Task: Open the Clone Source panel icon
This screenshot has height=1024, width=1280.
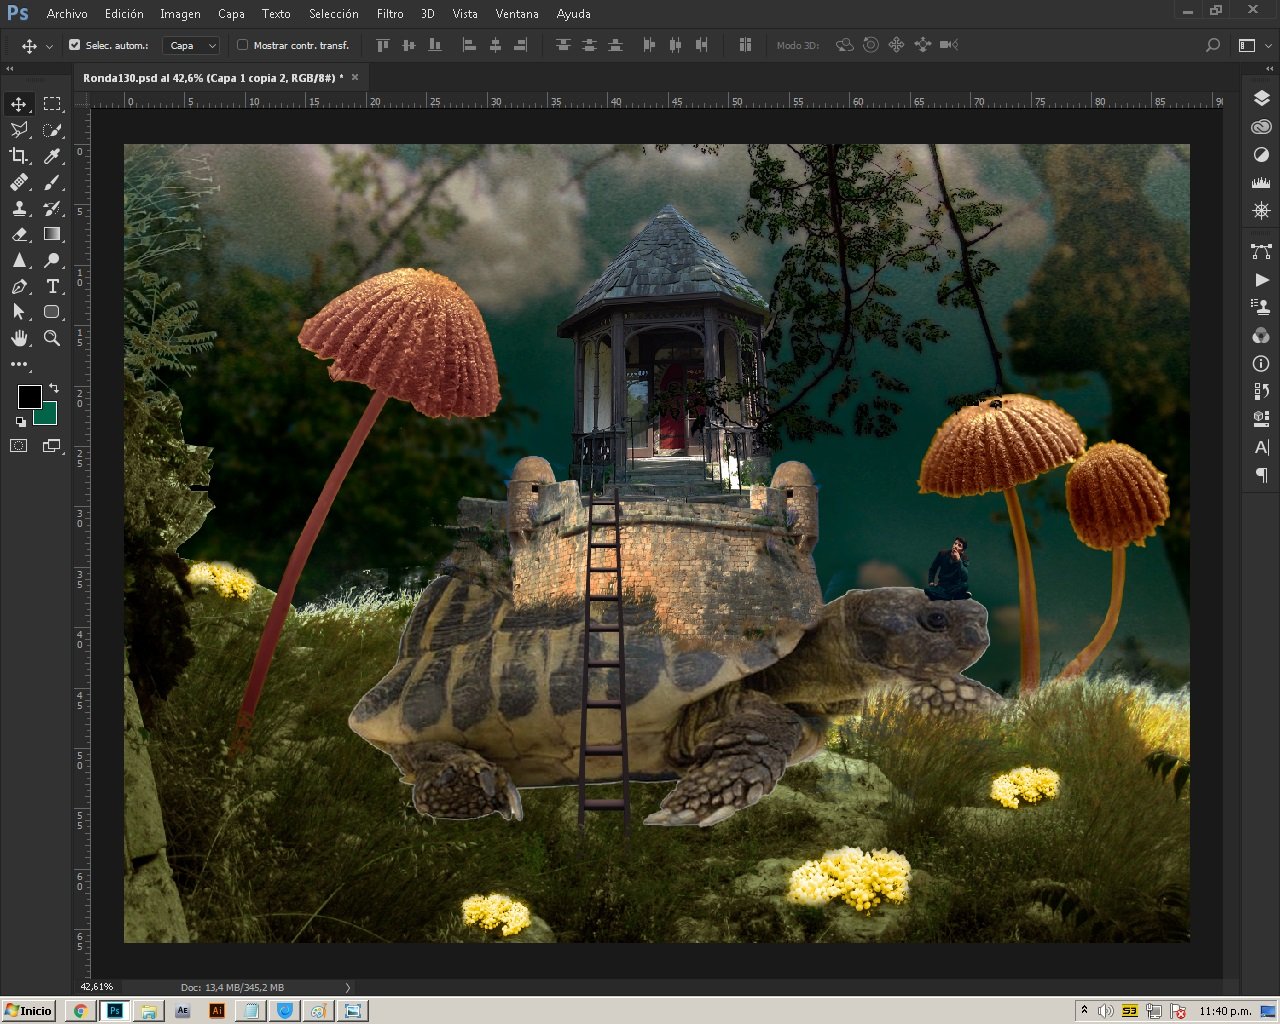Action: click(x=1261, y=308)
